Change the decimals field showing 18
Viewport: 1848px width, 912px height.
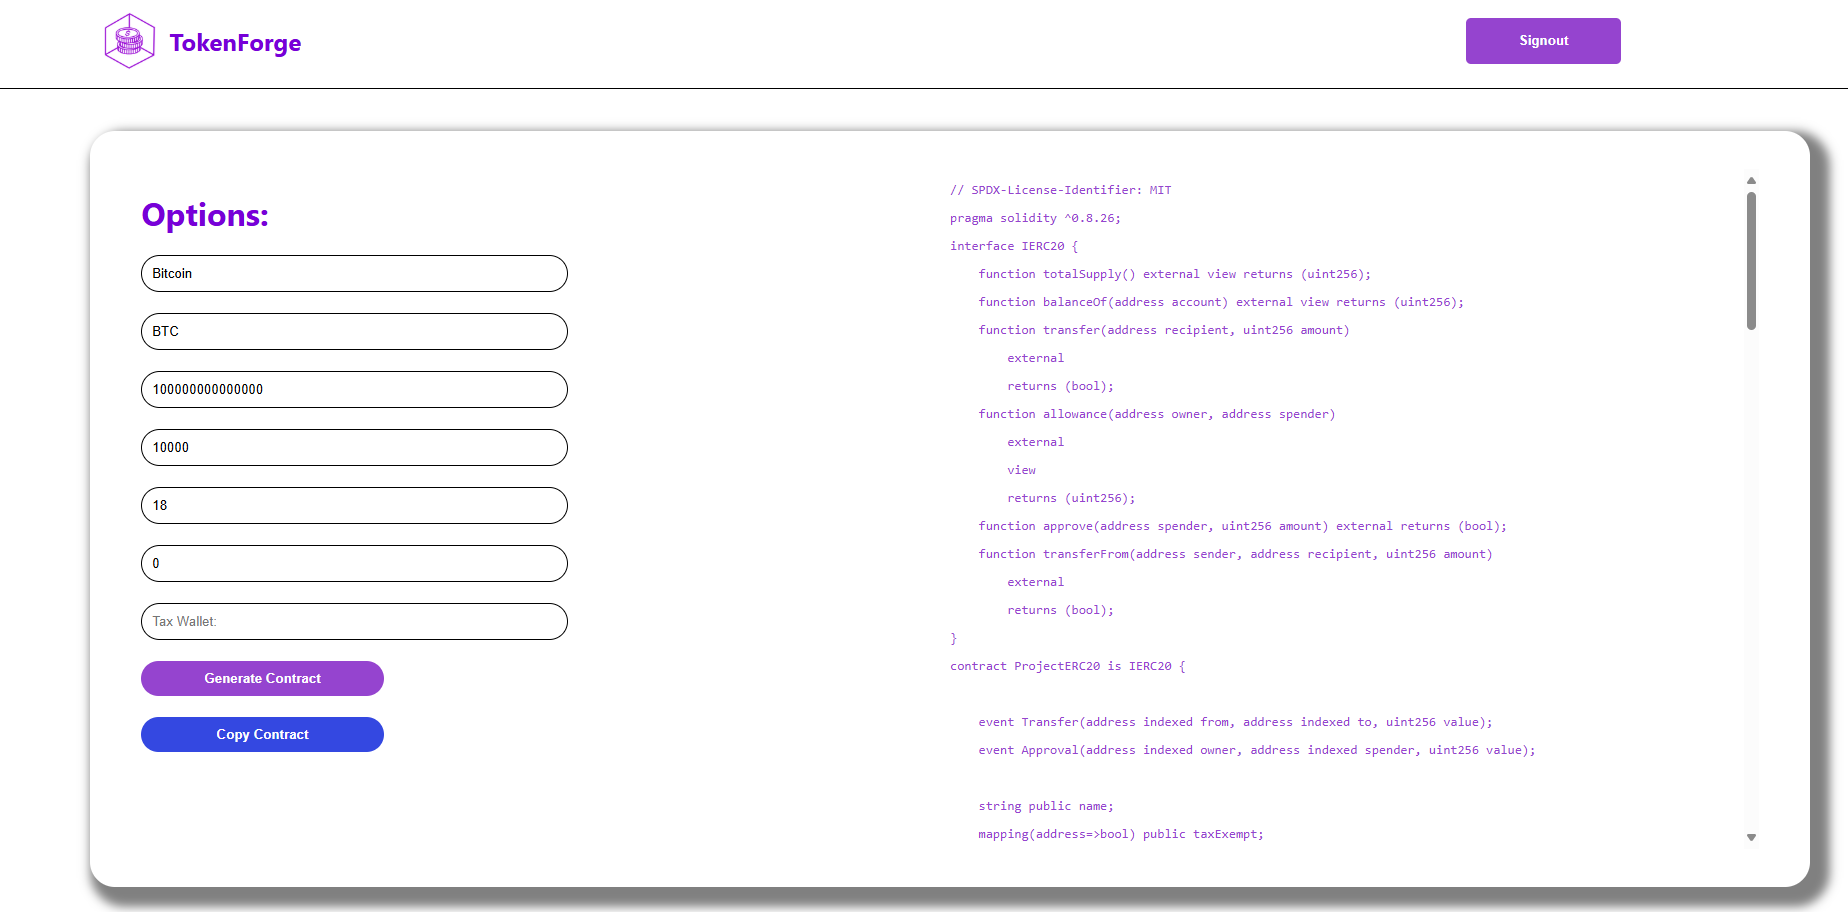(x=354, y=505)
